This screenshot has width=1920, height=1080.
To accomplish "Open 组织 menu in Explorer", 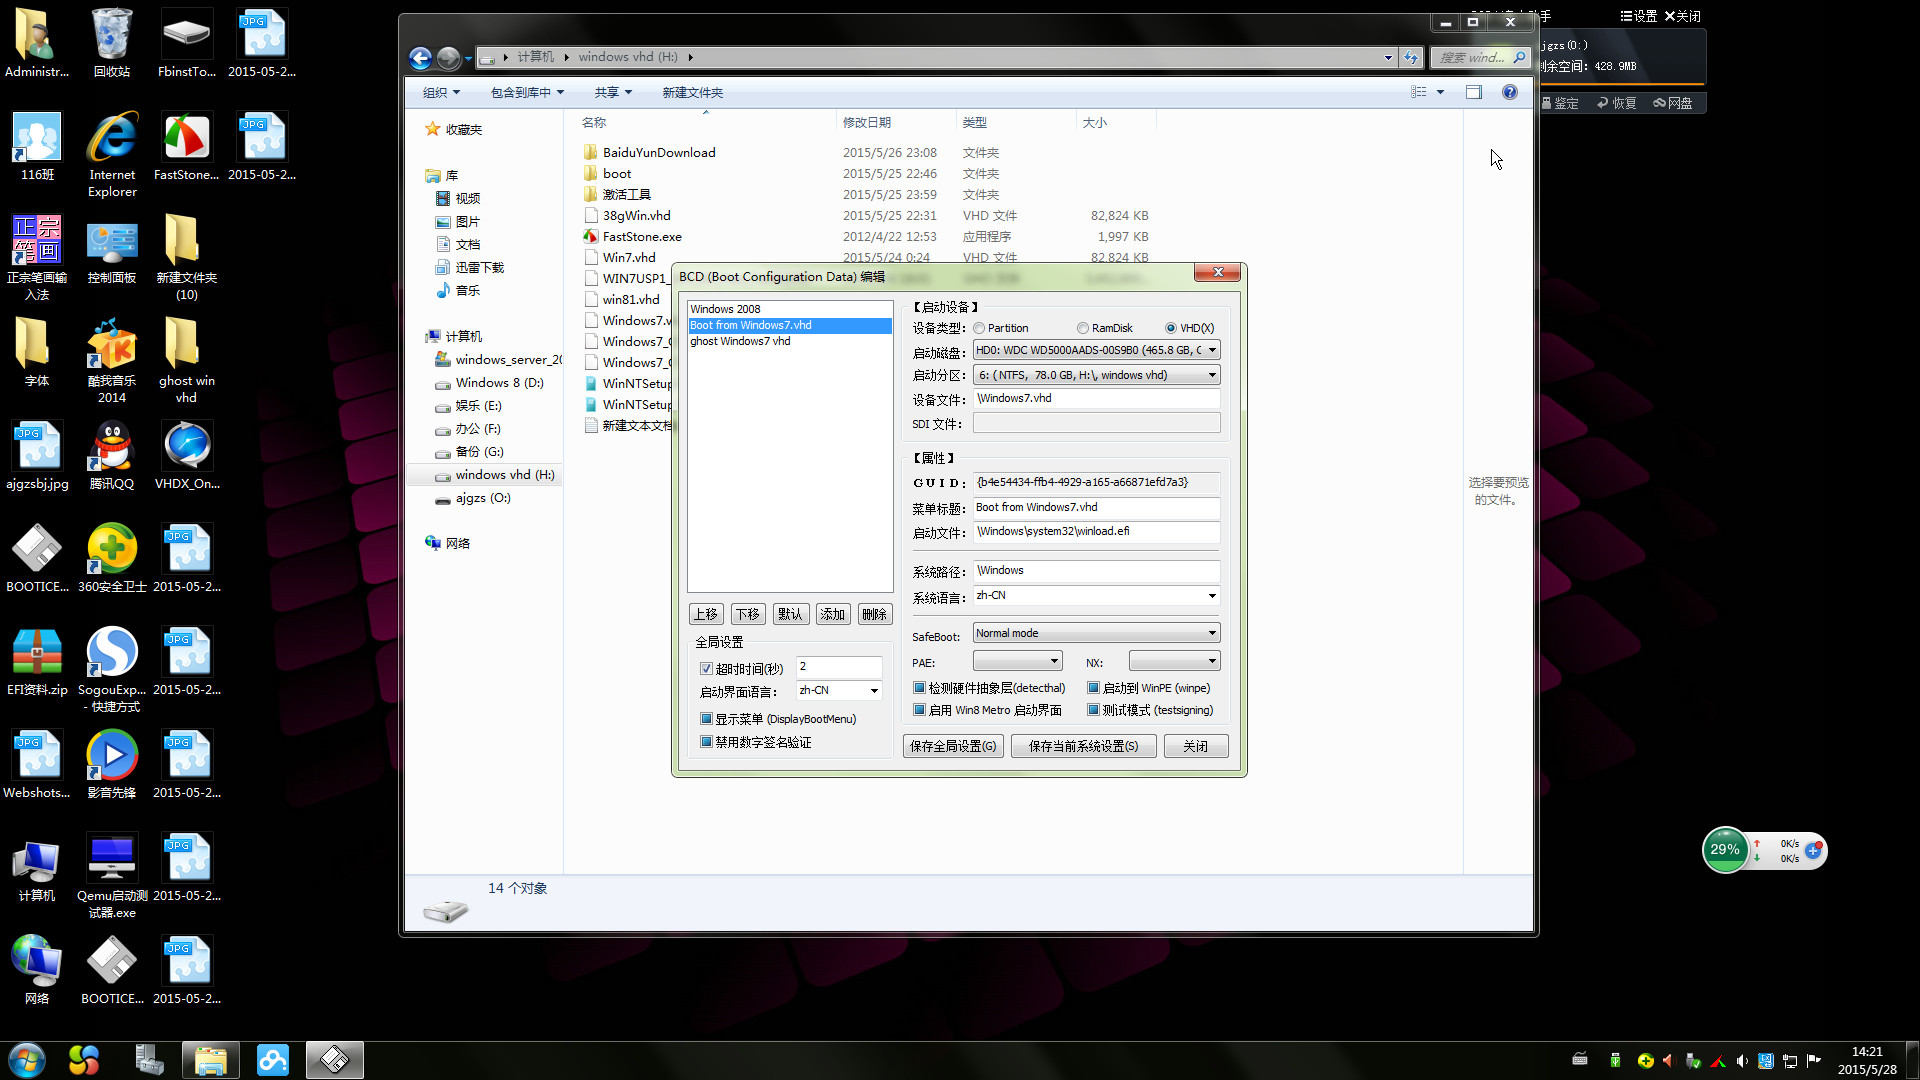I will pyautogui.click(x=441, y=92).
